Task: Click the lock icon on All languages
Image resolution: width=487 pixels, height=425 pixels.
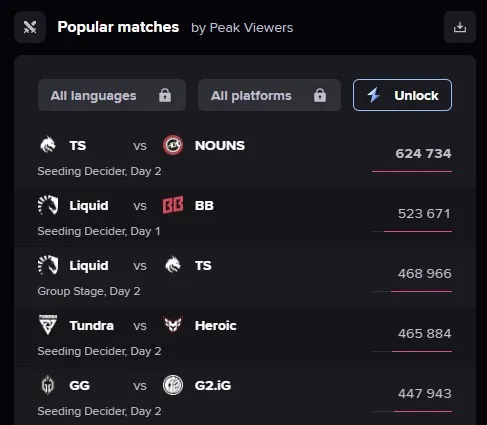Action: [165, 95]
